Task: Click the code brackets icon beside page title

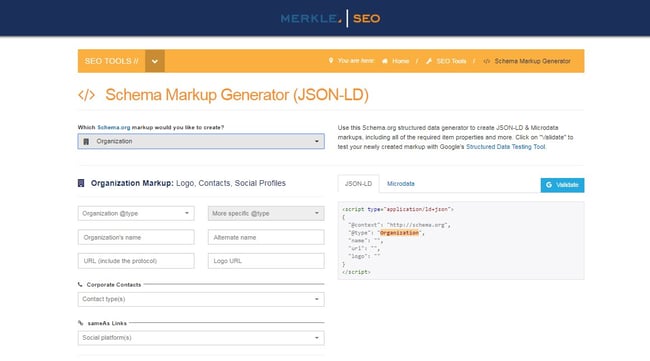Action: (86, 95)
